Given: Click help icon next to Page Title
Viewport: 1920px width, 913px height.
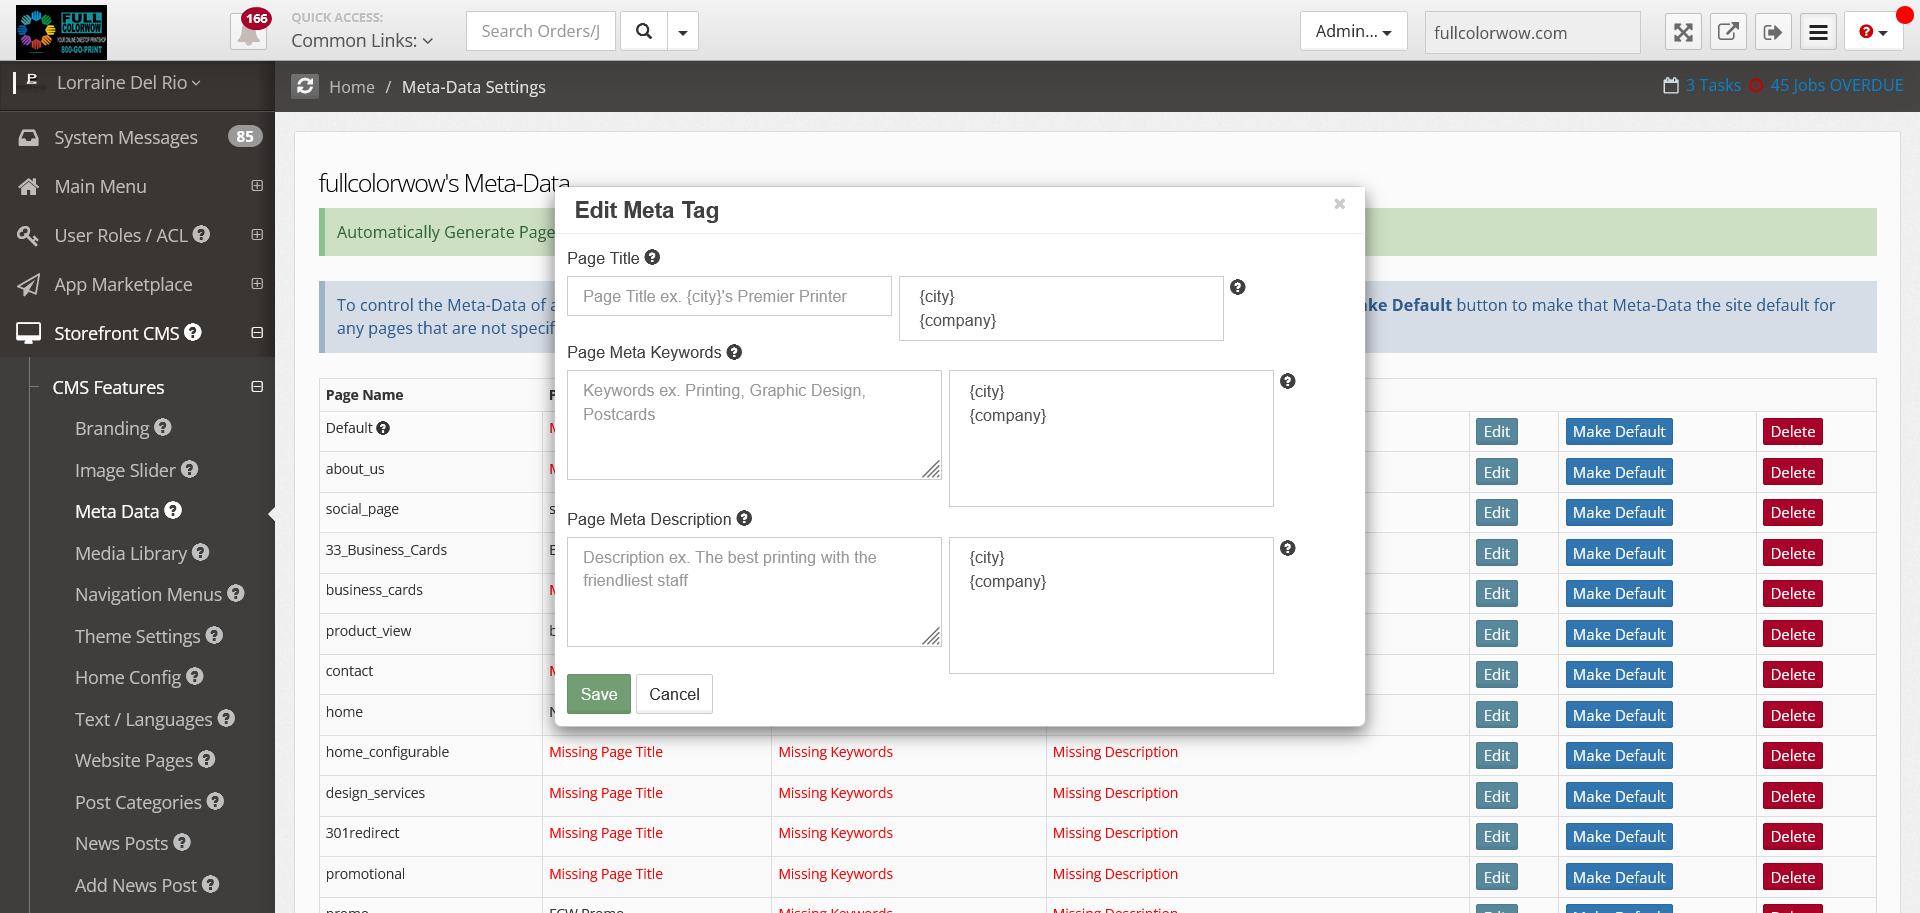Looking at the screenshot, I should (x=652, y=258).
